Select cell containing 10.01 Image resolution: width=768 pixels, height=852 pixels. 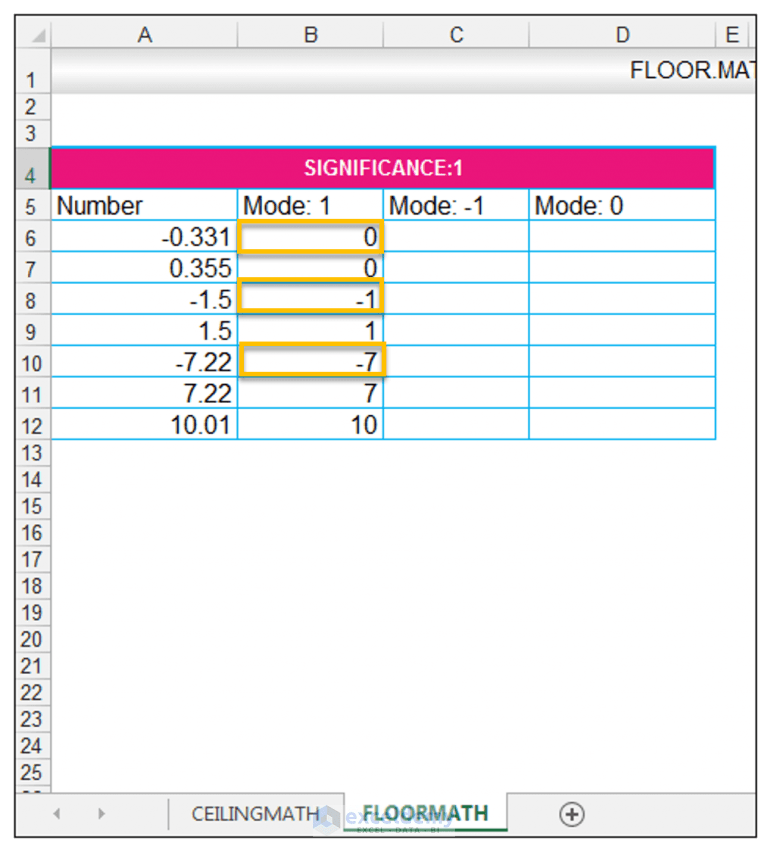[144, 424]
